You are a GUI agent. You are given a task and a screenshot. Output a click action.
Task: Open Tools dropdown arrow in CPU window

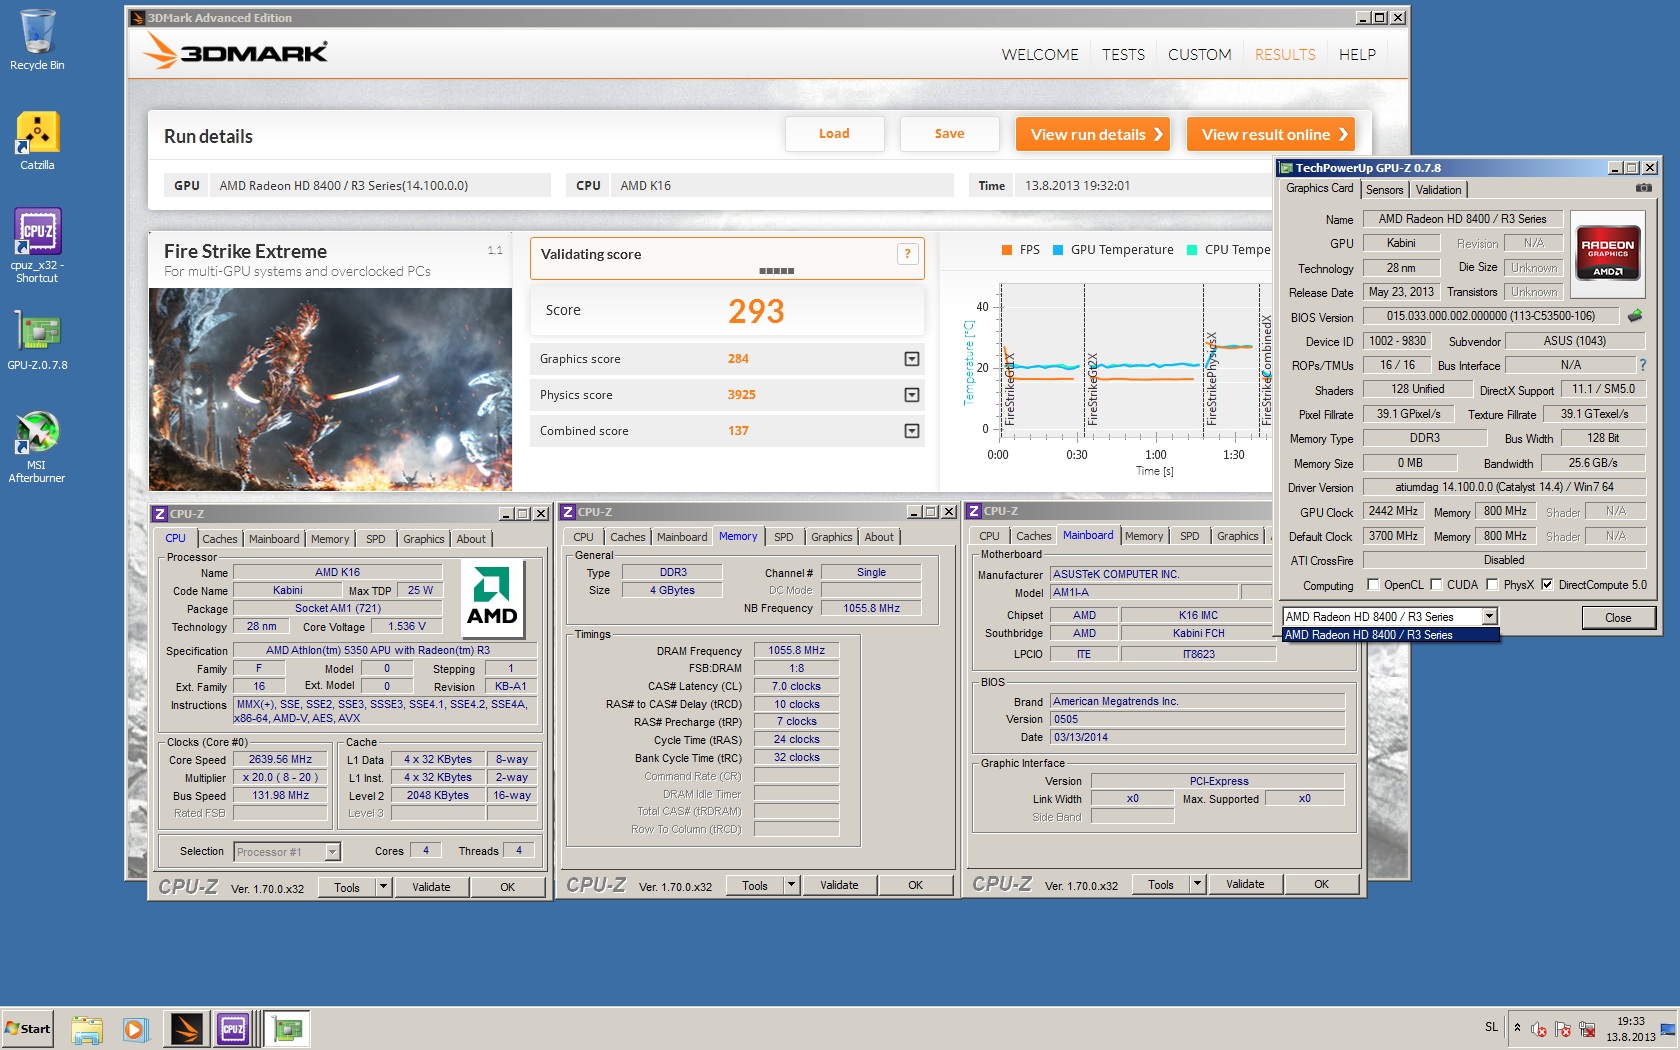tap(383, 887)
